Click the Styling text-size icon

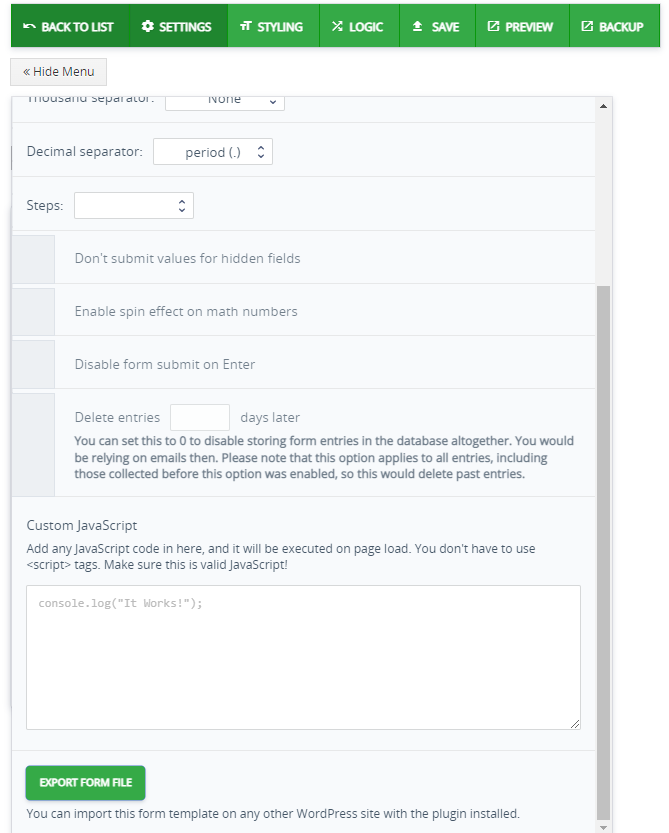[x=245, y=26]
